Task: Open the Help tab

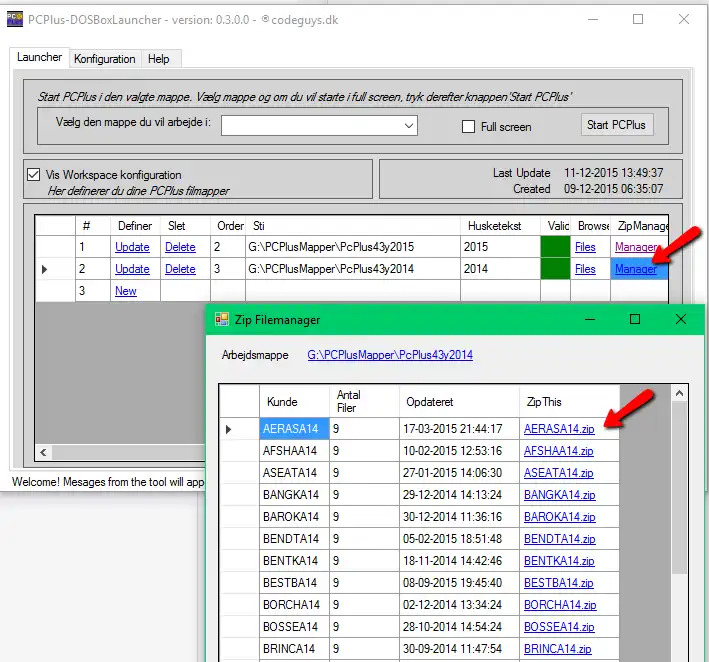Action: (159, 59)
